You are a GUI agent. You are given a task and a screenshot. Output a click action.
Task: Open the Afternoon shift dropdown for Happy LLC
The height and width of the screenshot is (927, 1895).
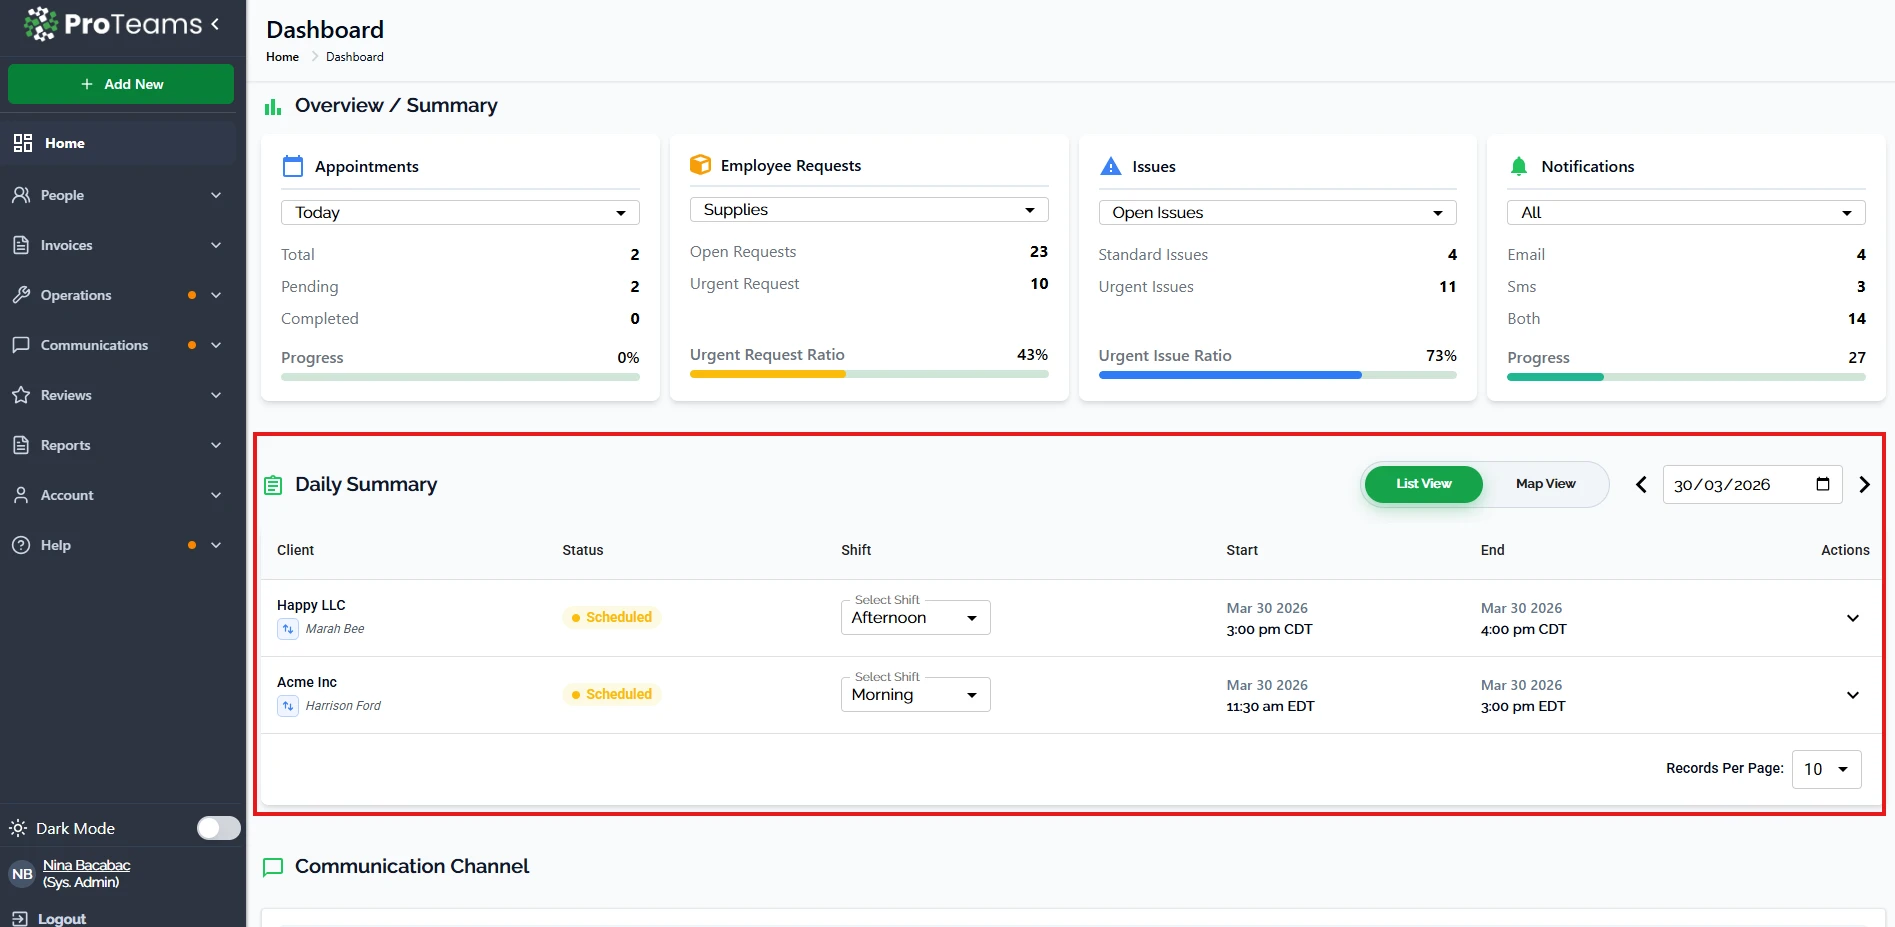tap(915, 618)
